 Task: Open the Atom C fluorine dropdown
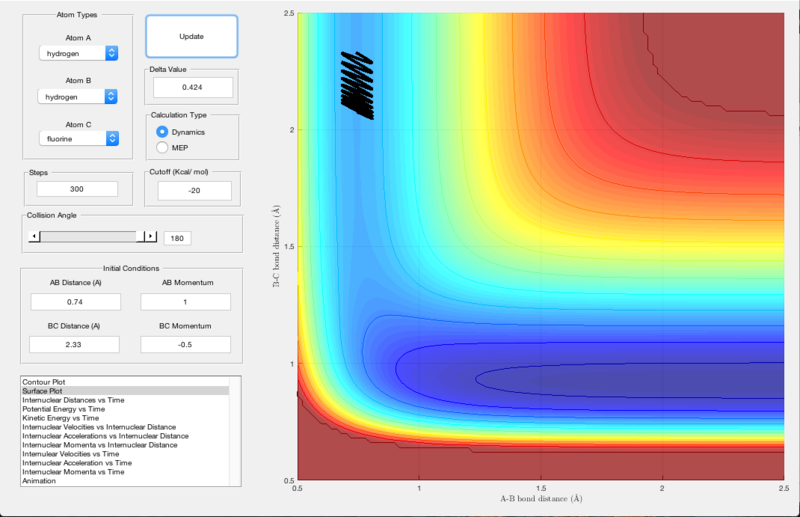tap(79, 138)
